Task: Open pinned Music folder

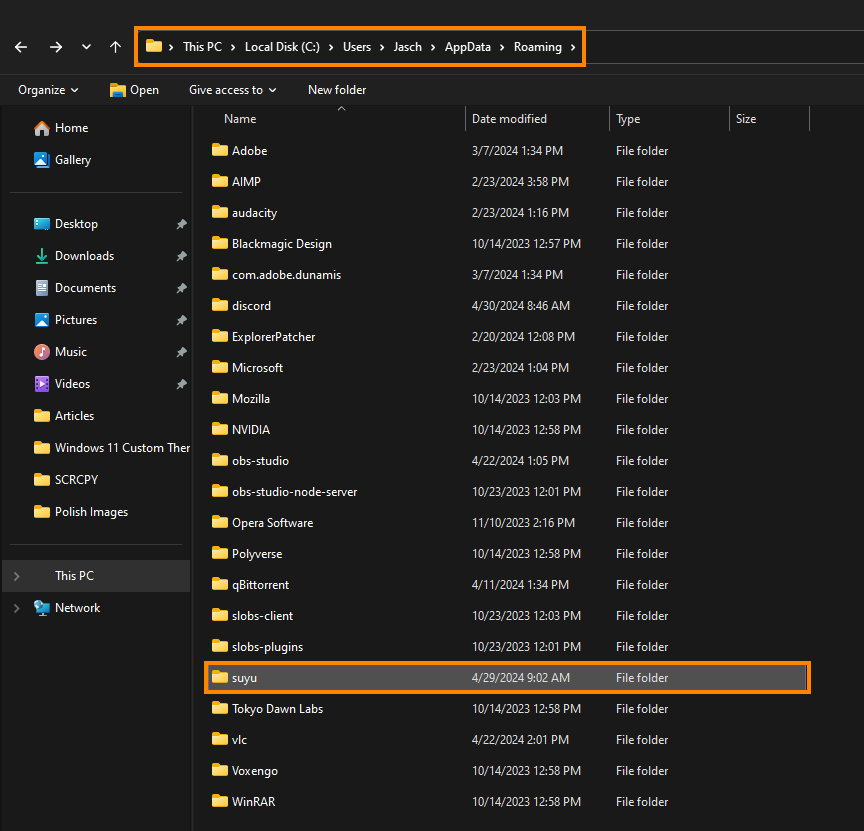Action: point(60,352)
